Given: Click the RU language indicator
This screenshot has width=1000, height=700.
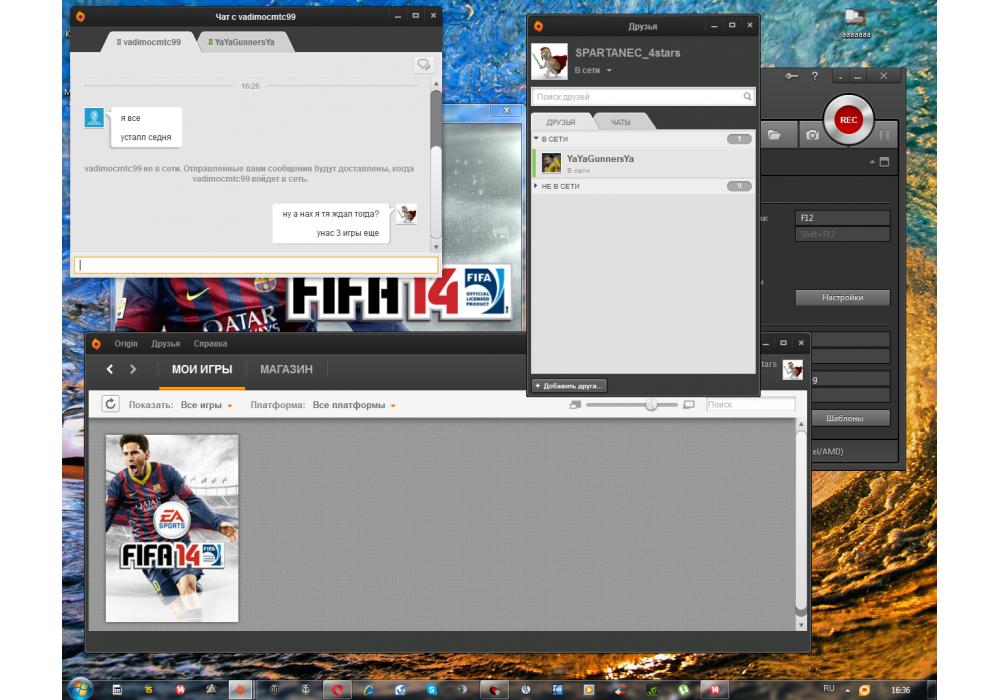Looking at the screenshot, I should coord(828,689).
